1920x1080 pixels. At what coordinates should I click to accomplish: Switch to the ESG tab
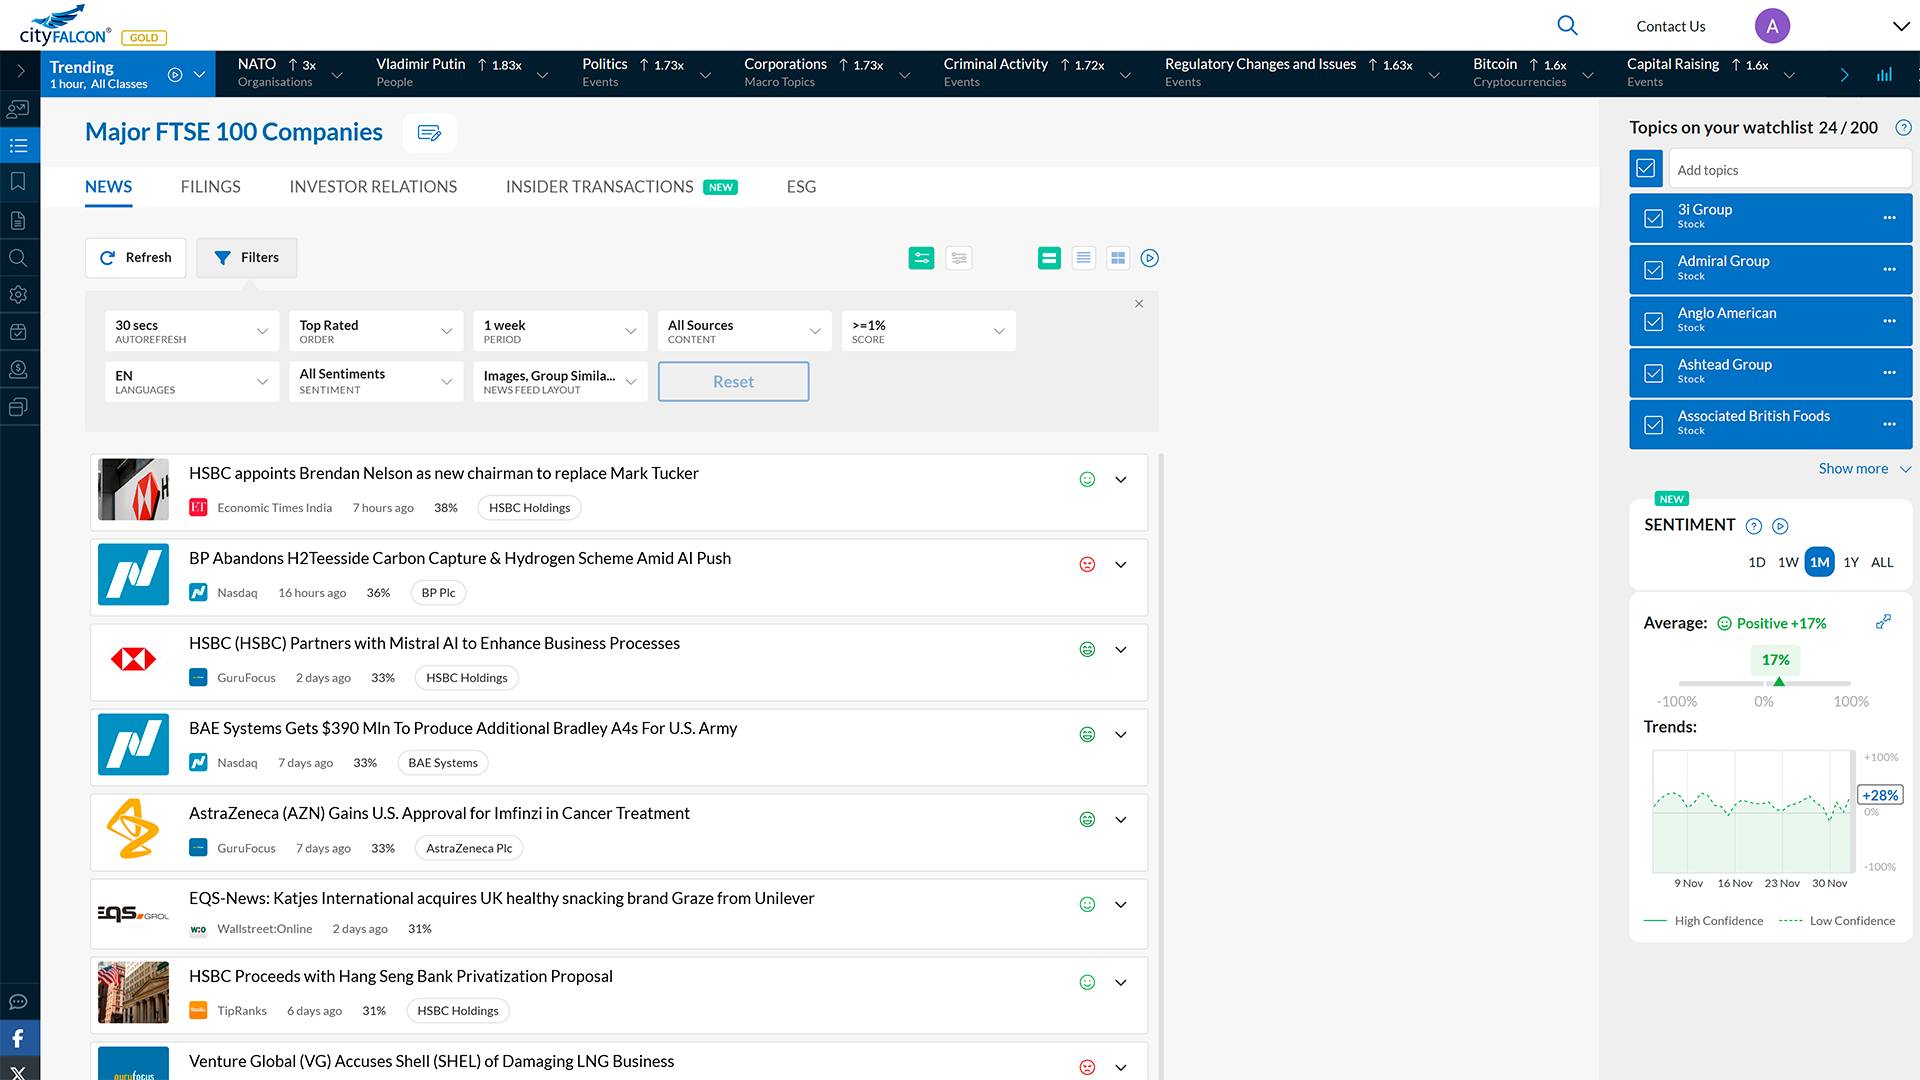[801, 187]
